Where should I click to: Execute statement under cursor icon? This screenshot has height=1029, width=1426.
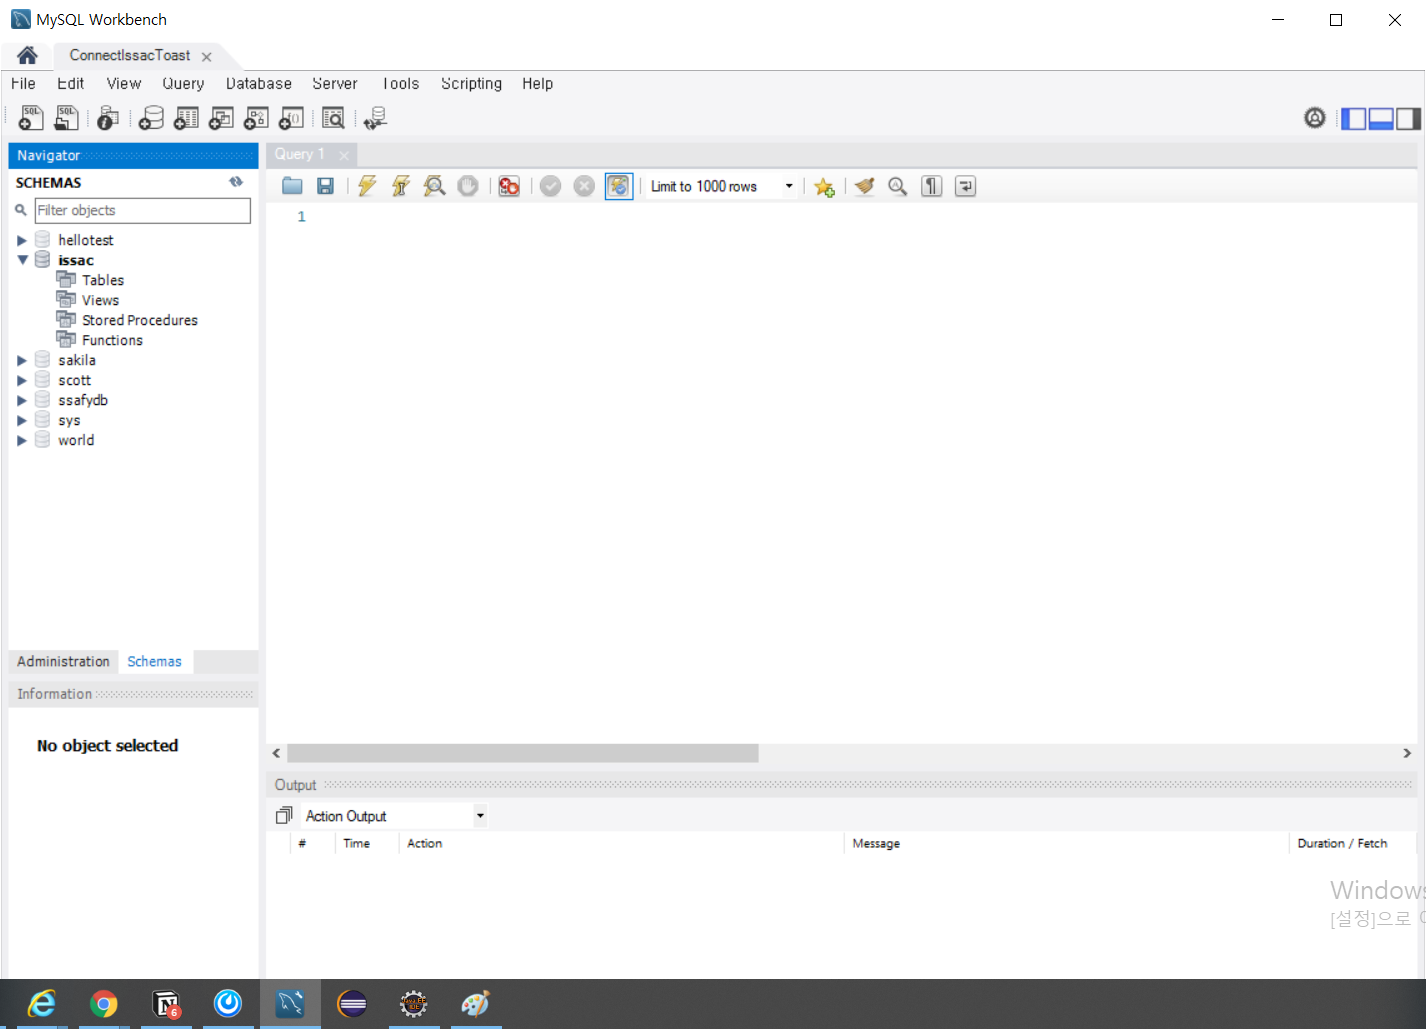[x=401, y=186]
